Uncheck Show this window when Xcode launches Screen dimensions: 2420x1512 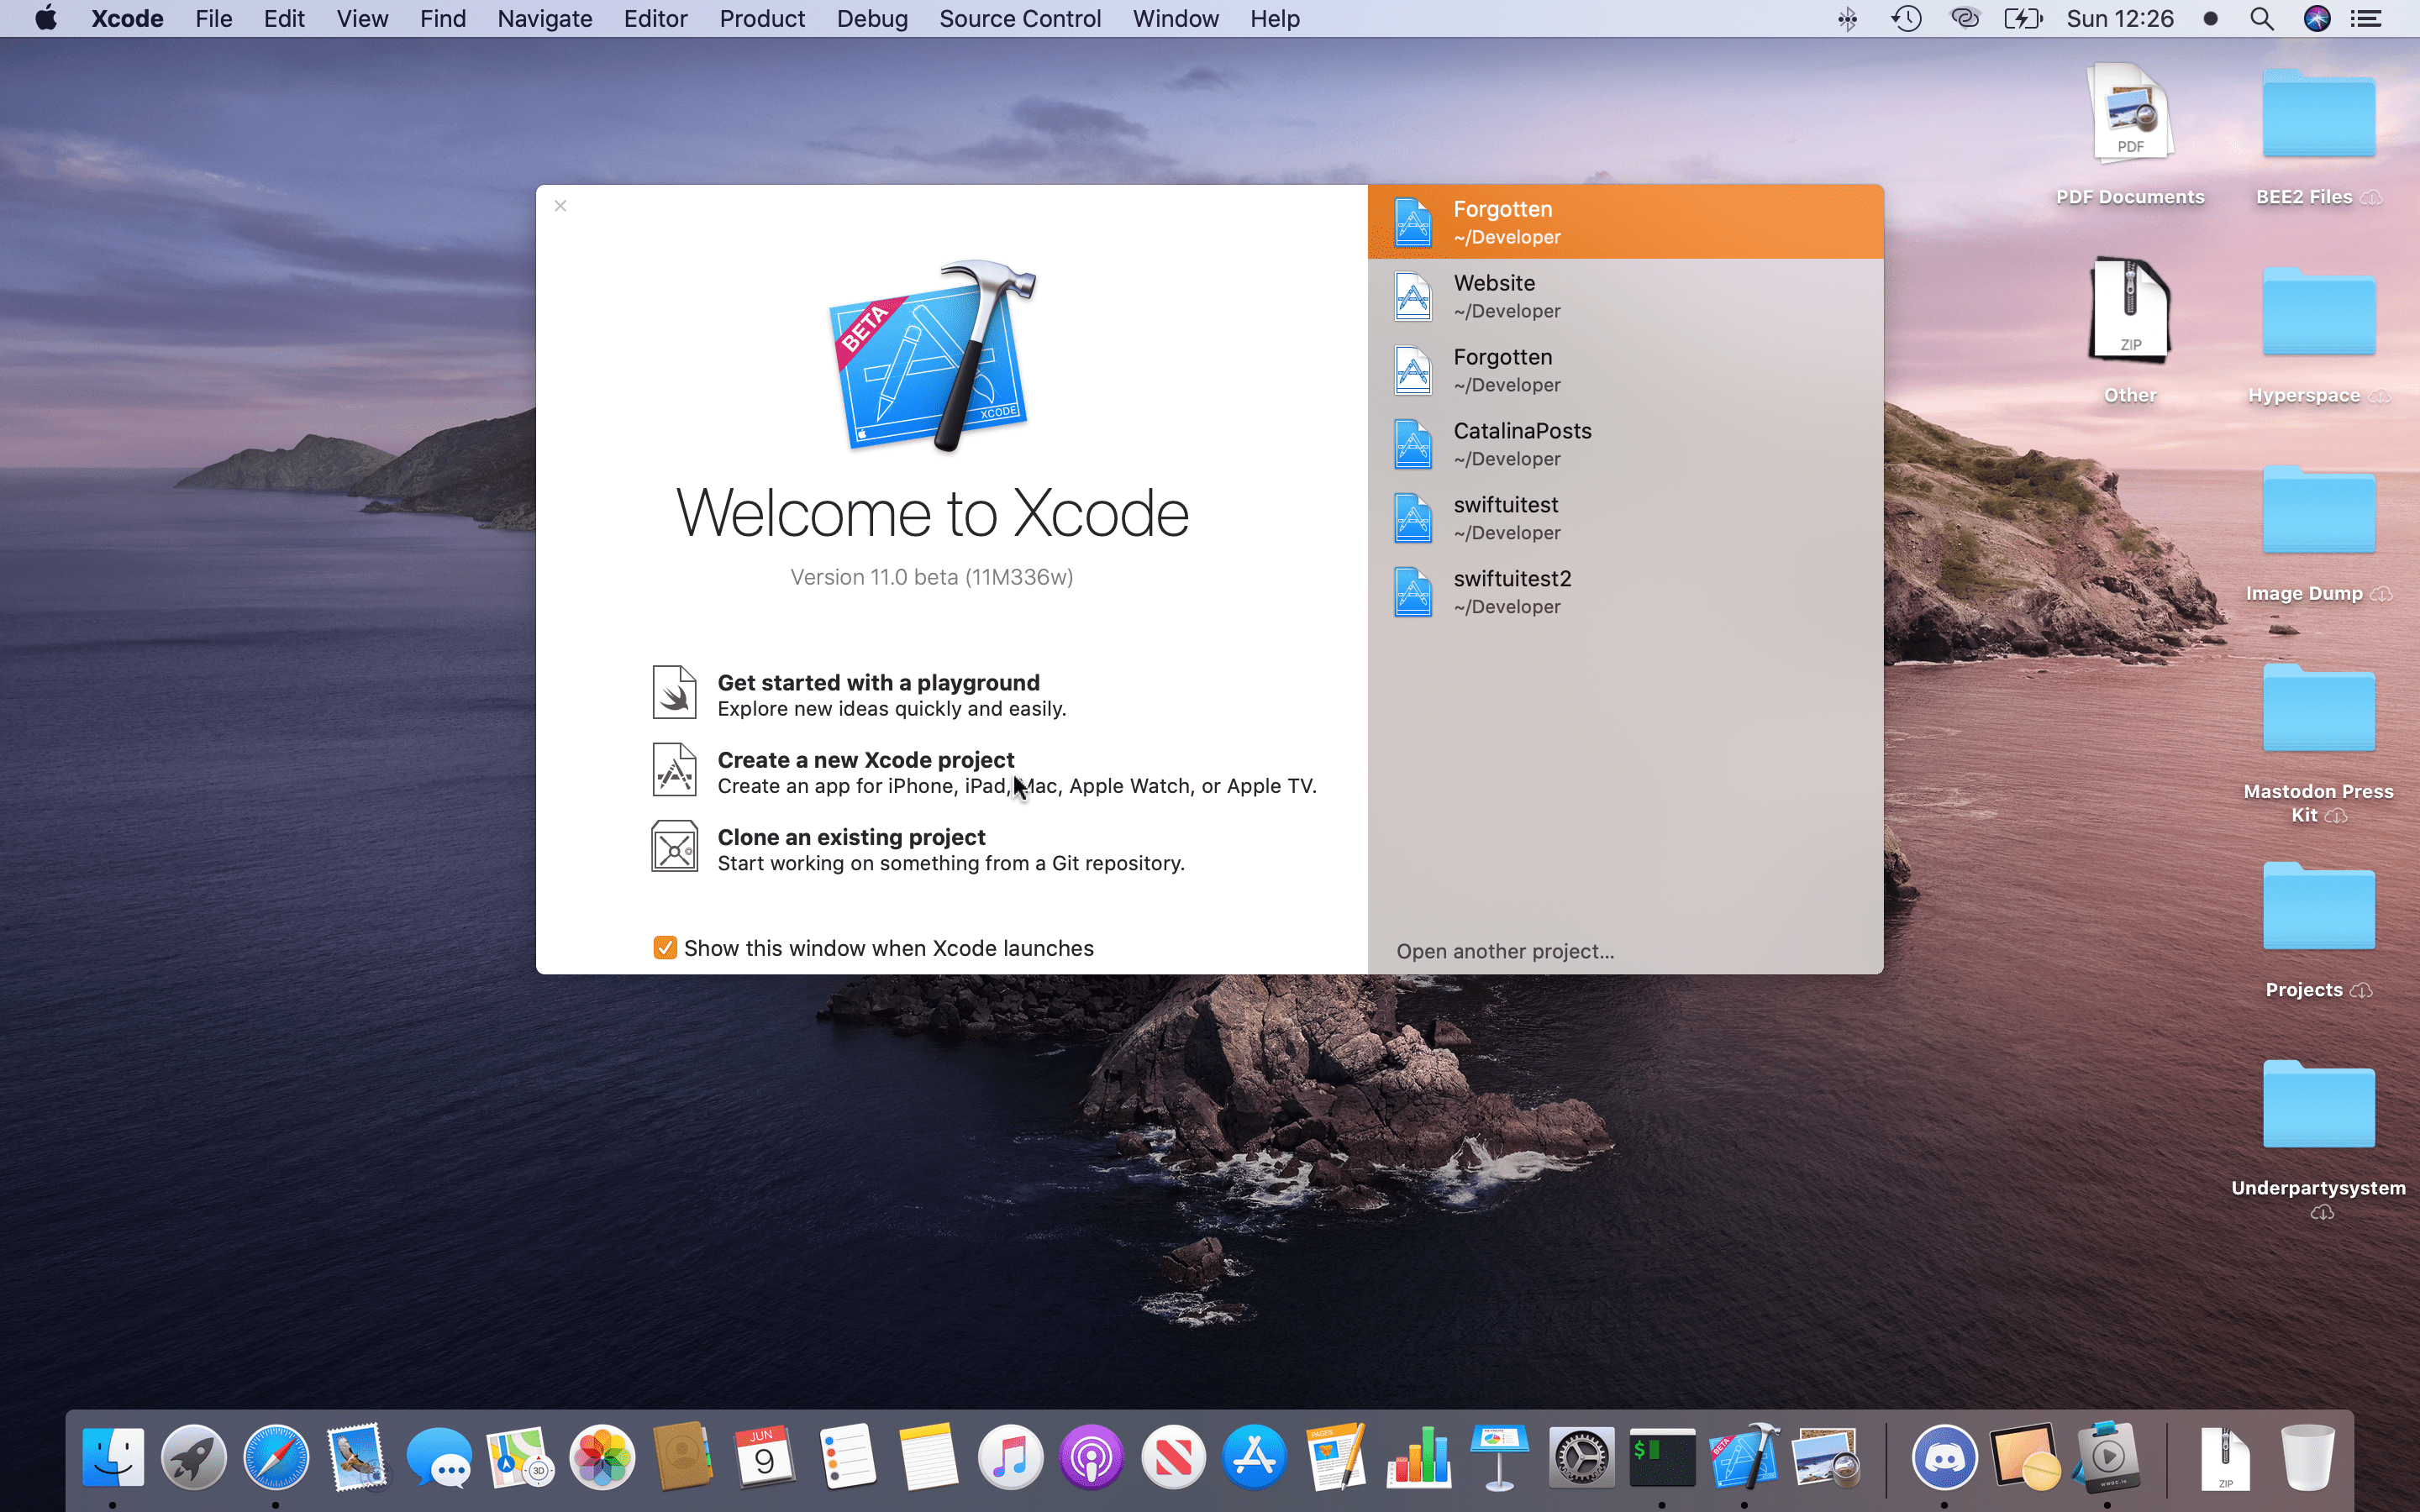tap(665, 948)
